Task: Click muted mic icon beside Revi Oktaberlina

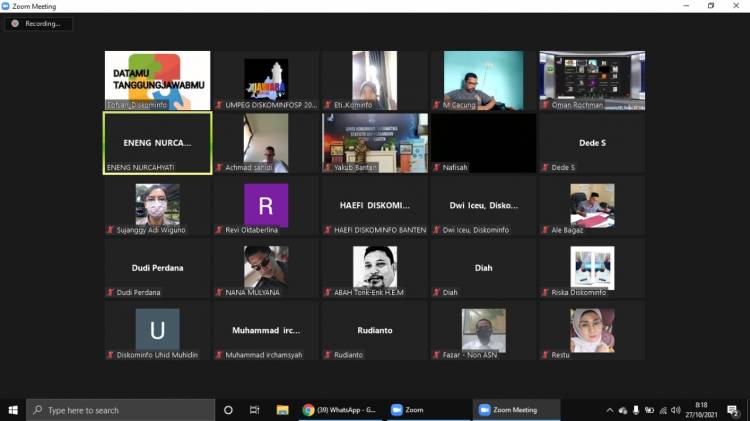Action: pyautogui.click(x=219, y=230)
